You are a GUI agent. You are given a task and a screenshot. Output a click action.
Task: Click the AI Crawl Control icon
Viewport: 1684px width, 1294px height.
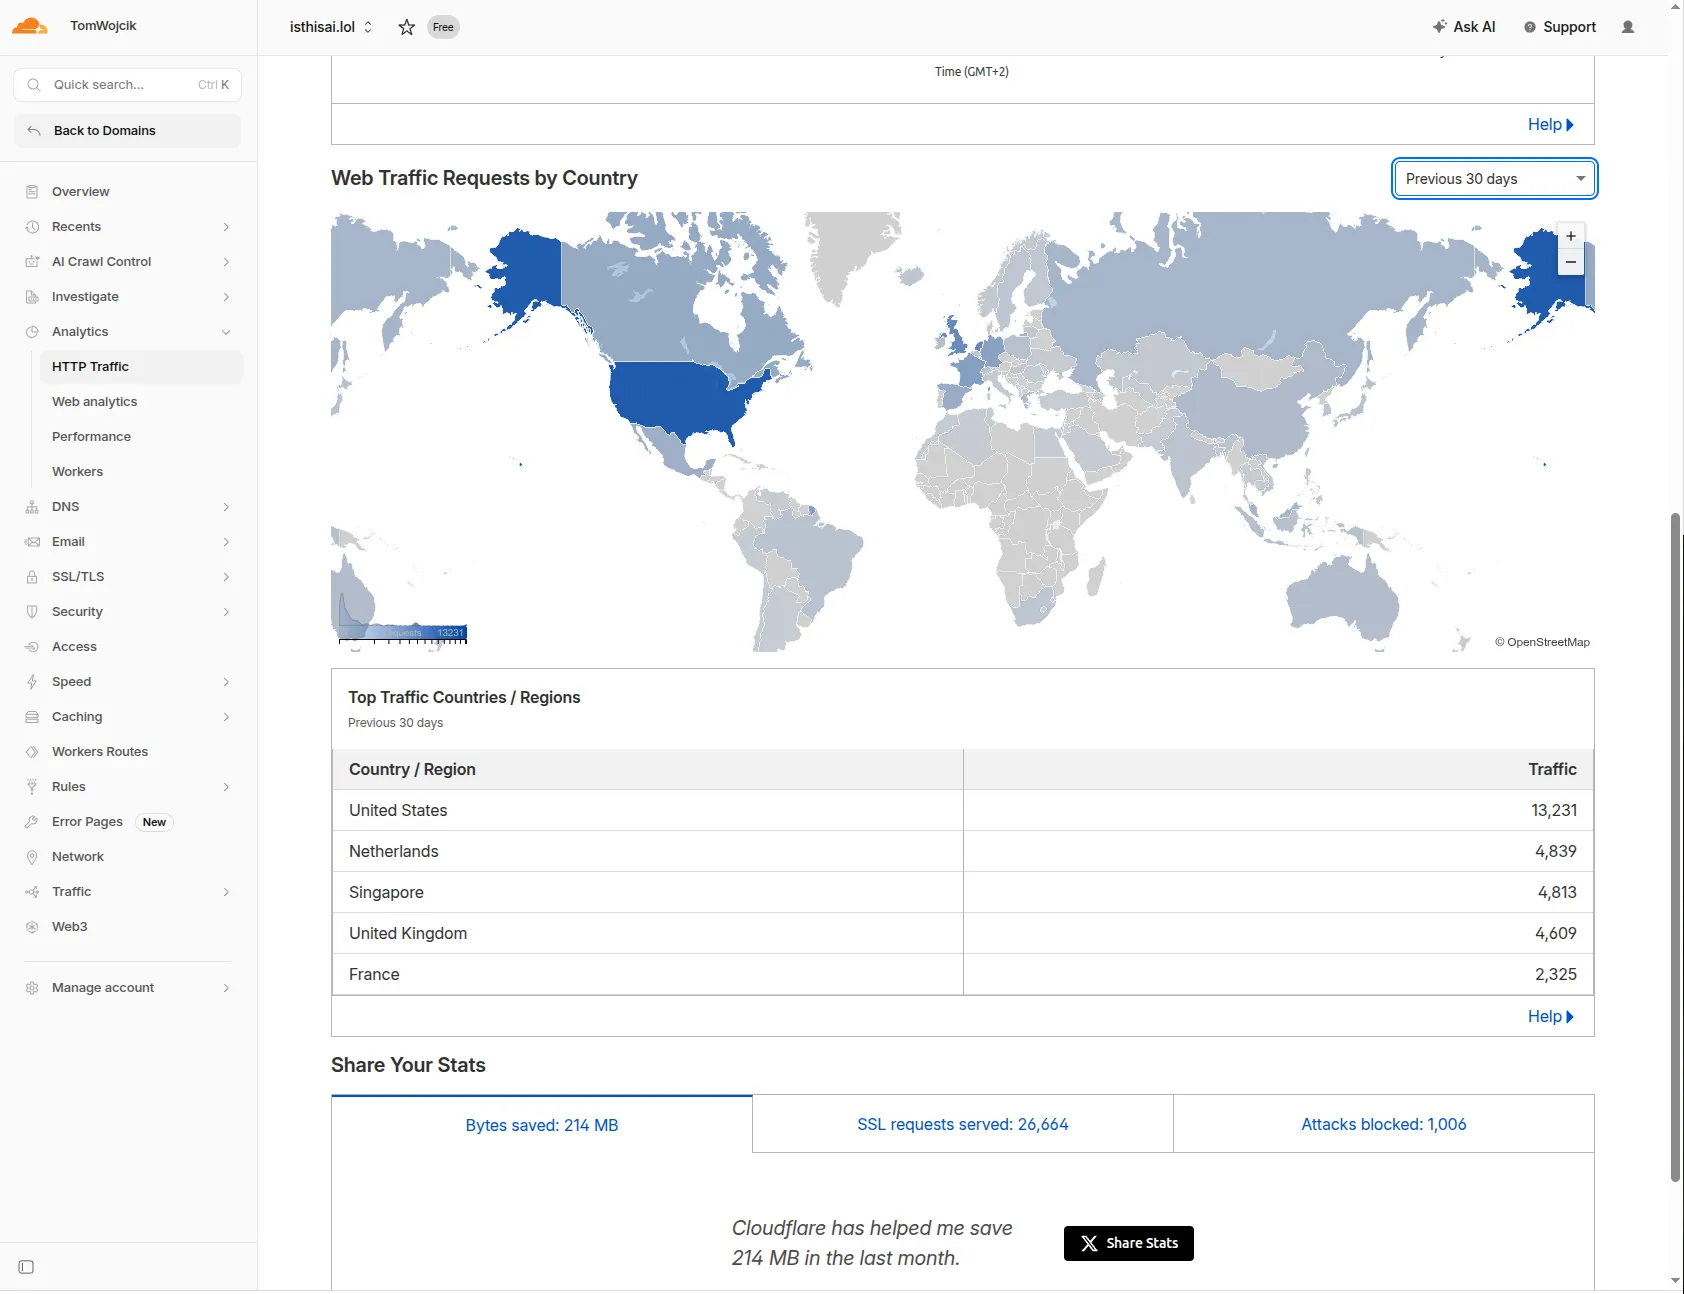point(32,262)
